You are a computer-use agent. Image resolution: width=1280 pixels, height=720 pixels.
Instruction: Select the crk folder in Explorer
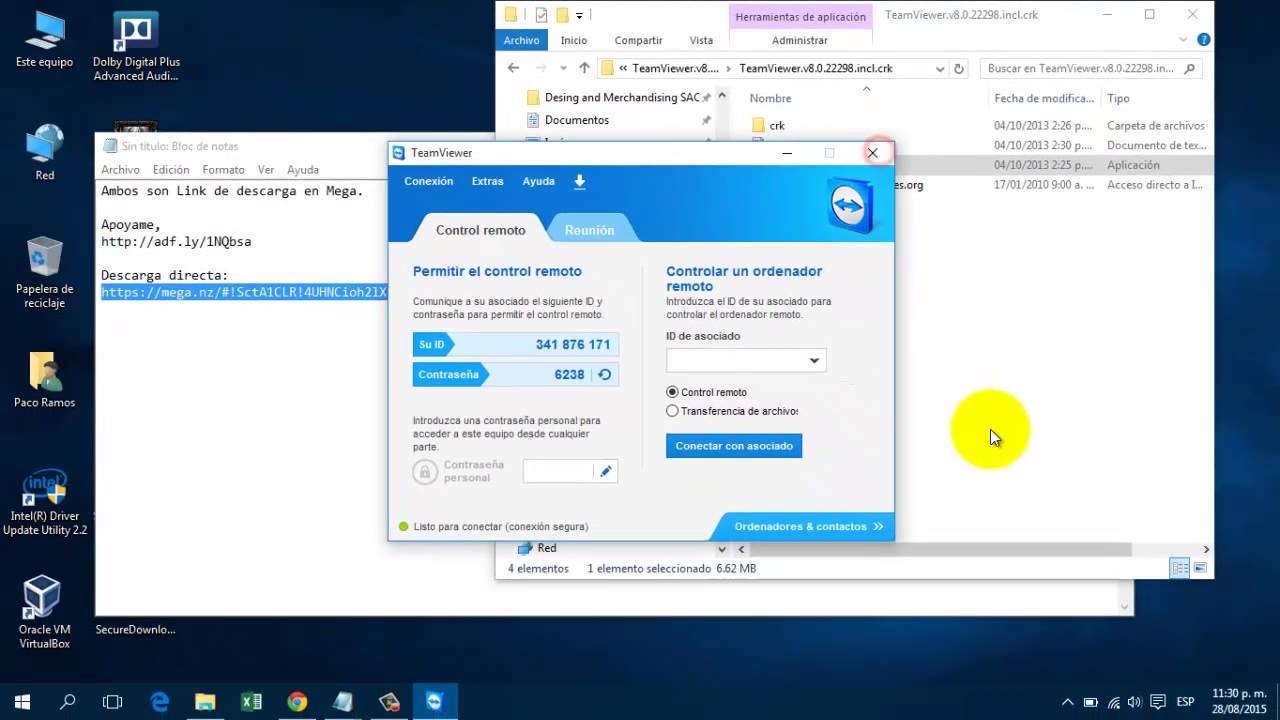pyautogui.click(x=768, y=126)
